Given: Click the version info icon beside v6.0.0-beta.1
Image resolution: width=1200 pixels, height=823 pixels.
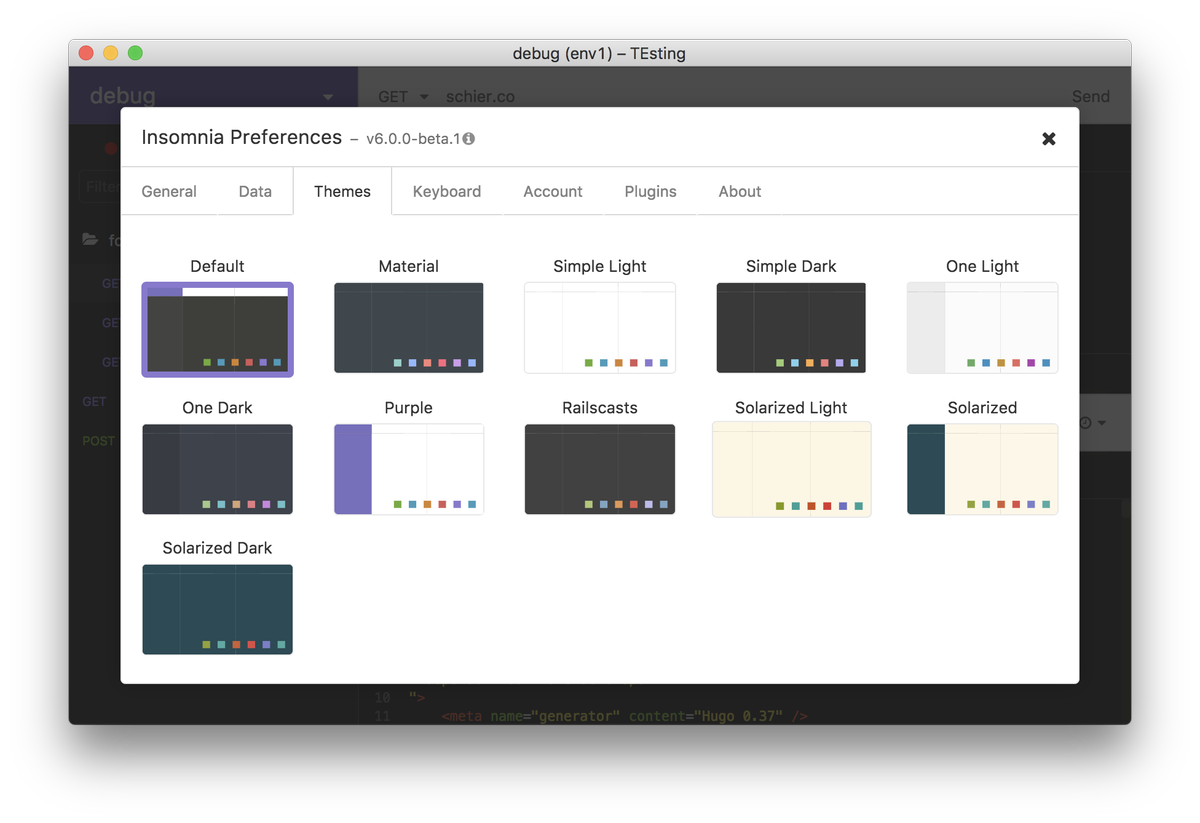Looking at the screenshot, I should pyautogui.click(x=469, y=139).
